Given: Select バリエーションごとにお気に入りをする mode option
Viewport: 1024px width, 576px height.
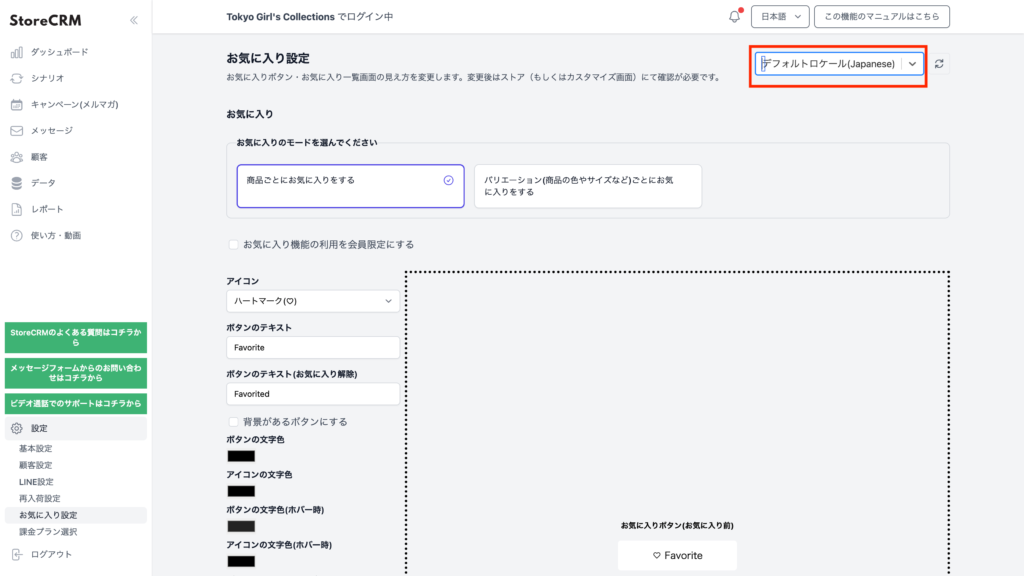Looking at the screenshot, I should point(587,186).
